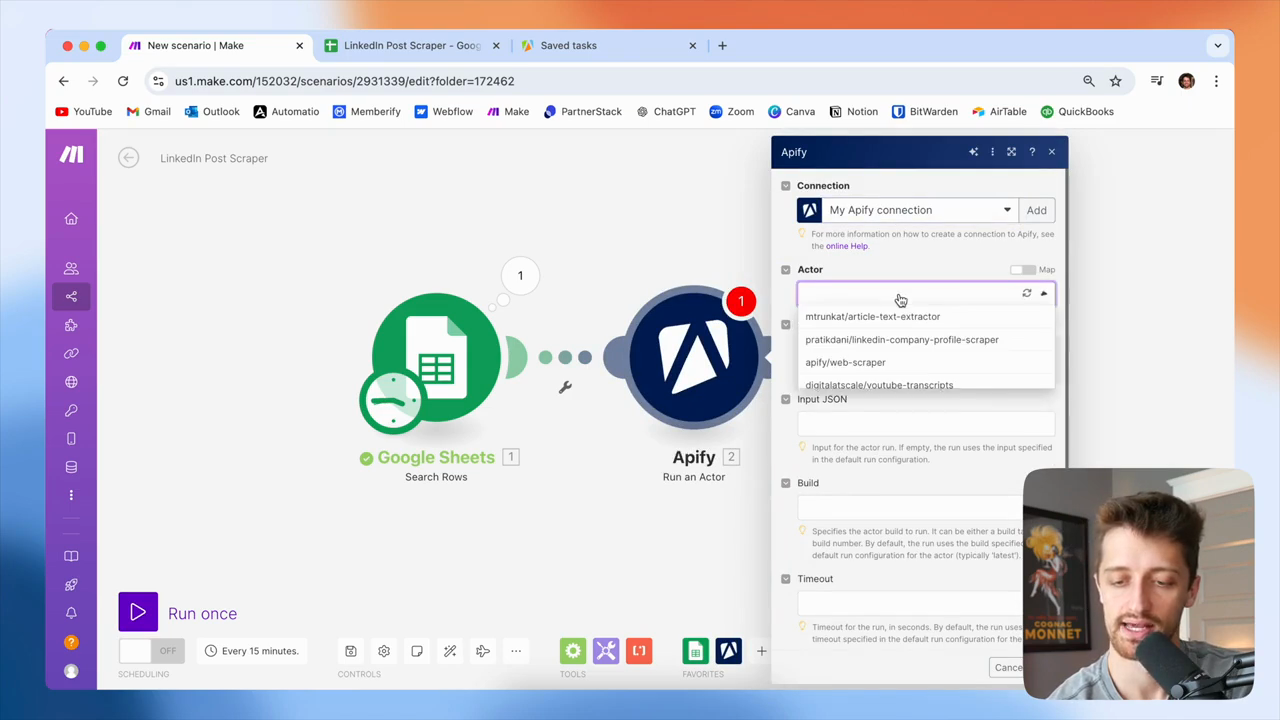Viewport: 1280px width, 720px height.
Task: Open the Notifications bell icon
Action: pyautogui.click(x=71, y=613)
